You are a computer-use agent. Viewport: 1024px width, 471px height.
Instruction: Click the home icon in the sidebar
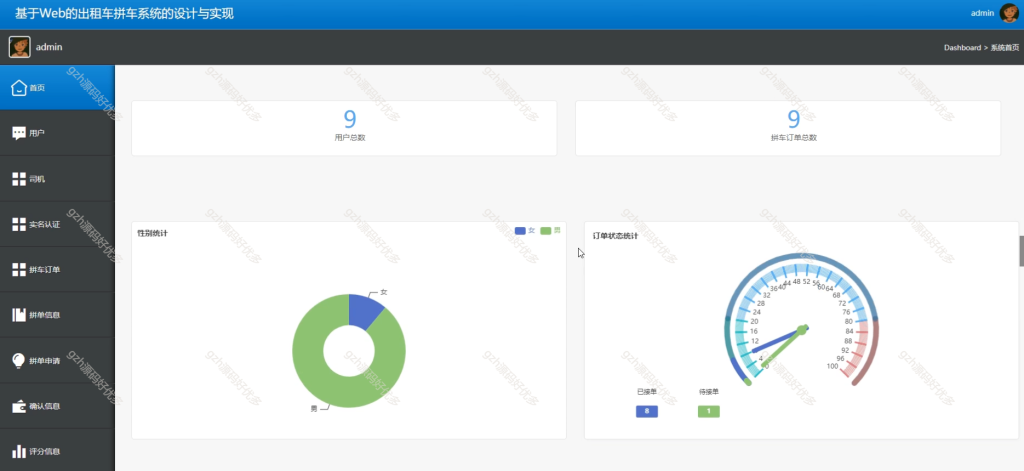pyautogui.click(x=19, y=88)
